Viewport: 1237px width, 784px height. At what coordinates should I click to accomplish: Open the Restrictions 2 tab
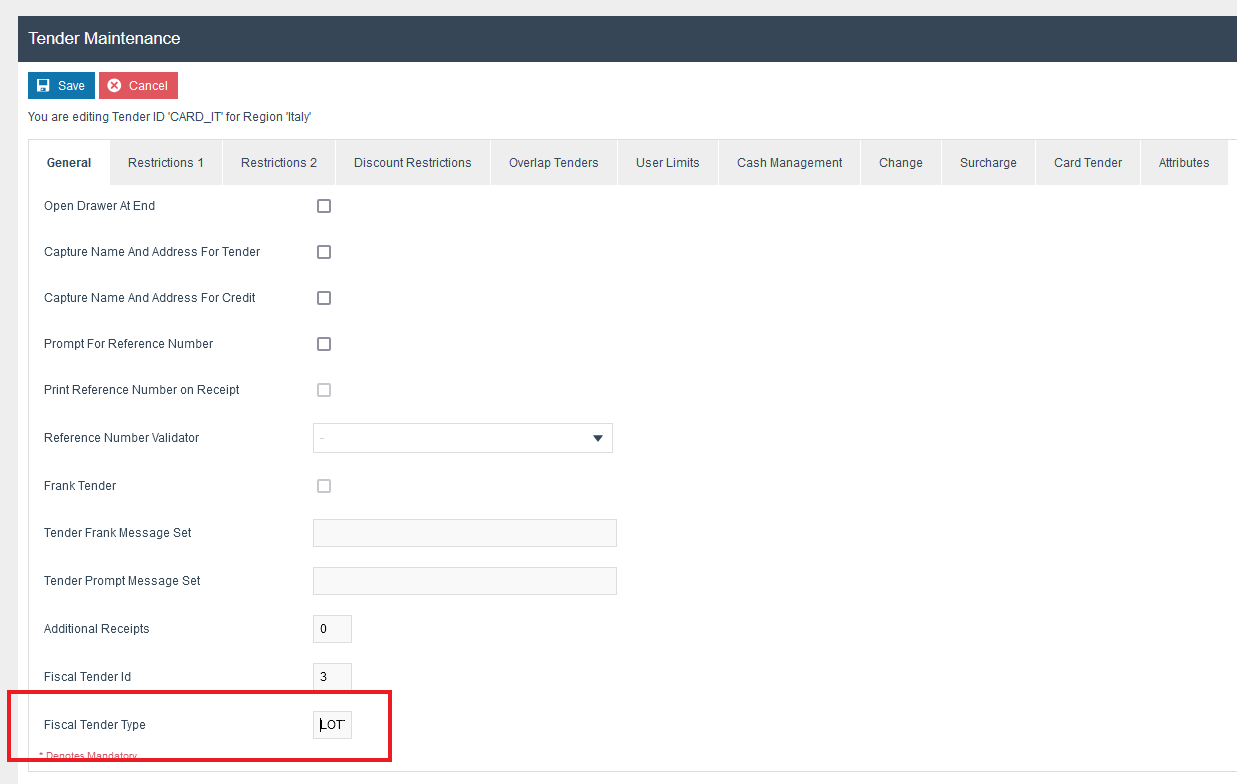click(279, 163)
